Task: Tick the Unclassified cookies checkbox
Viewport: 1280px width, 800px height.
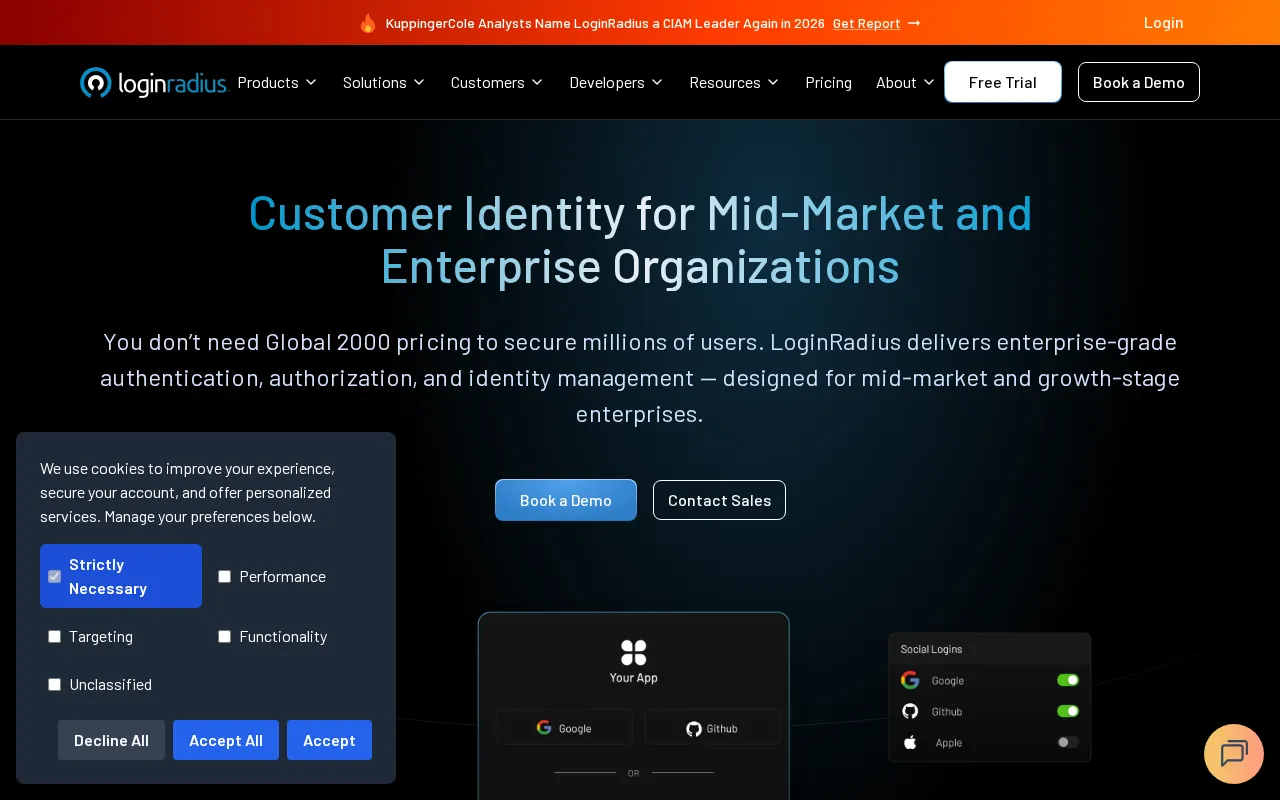Action: 55,684
